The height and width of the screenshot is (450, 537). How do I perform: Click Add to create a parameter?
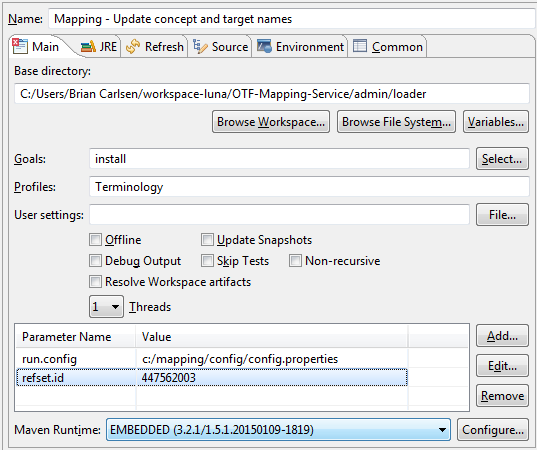coord(502,336)
